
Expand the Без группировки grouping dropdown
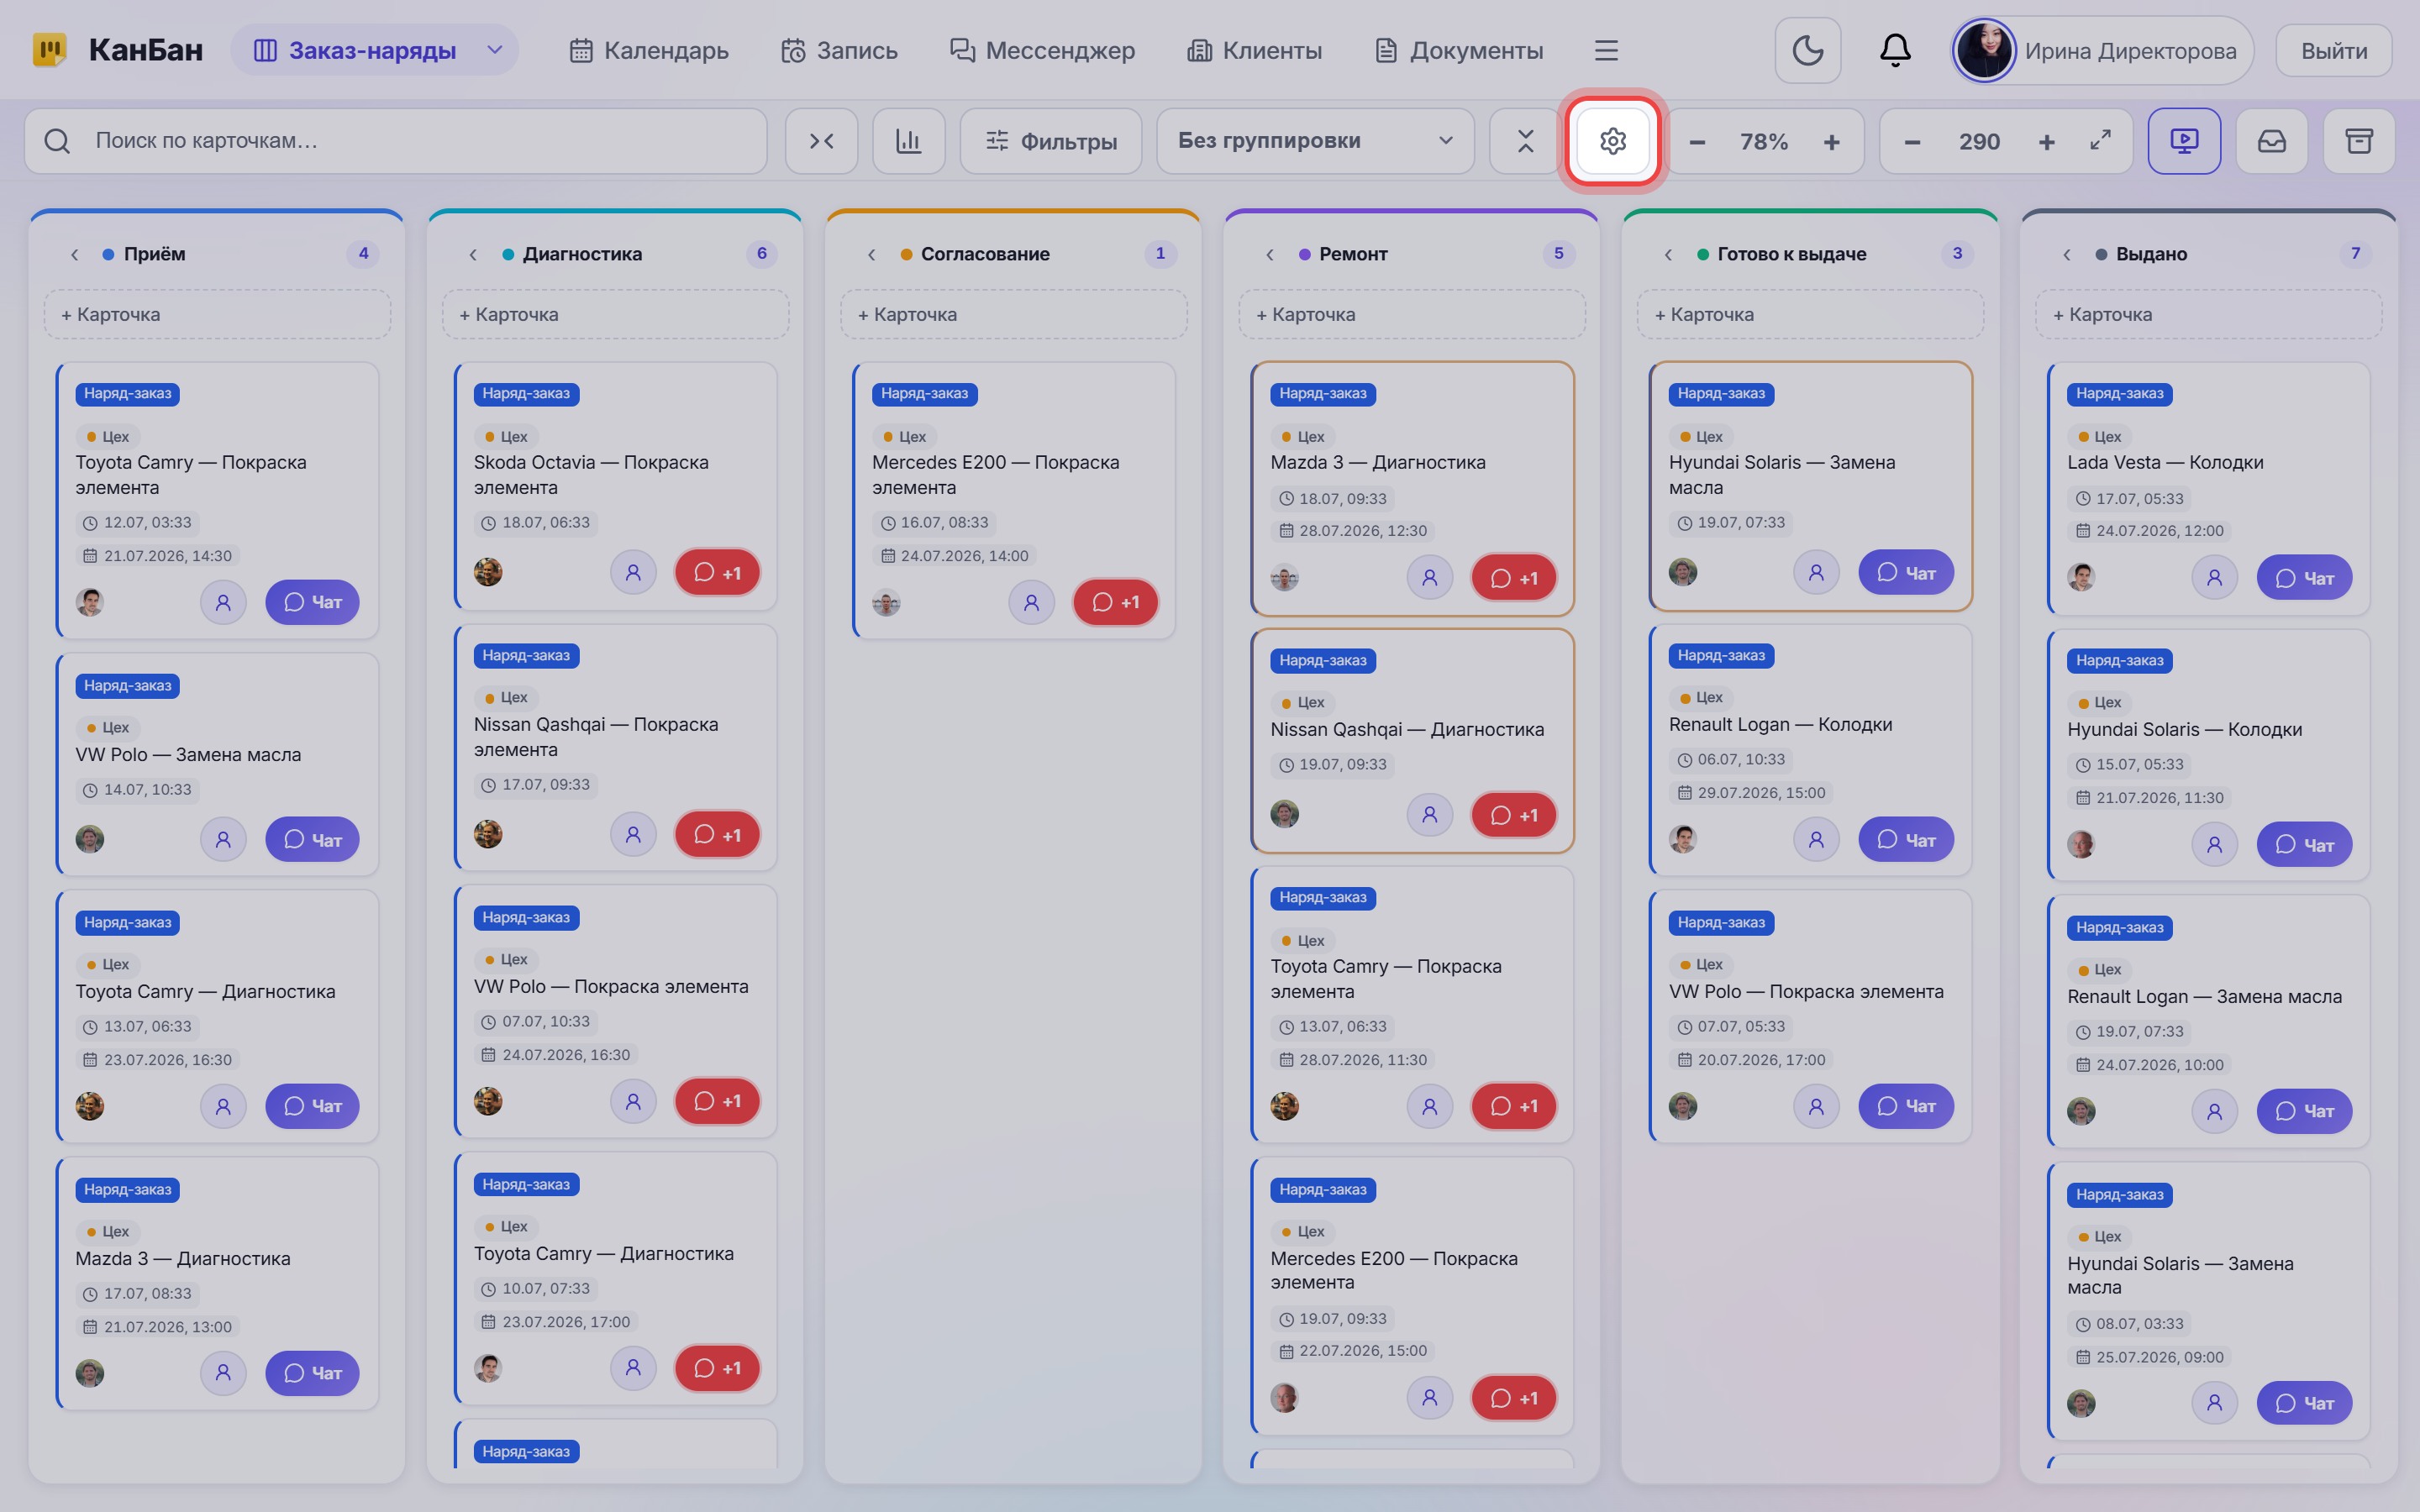(x=1315, y=141)
